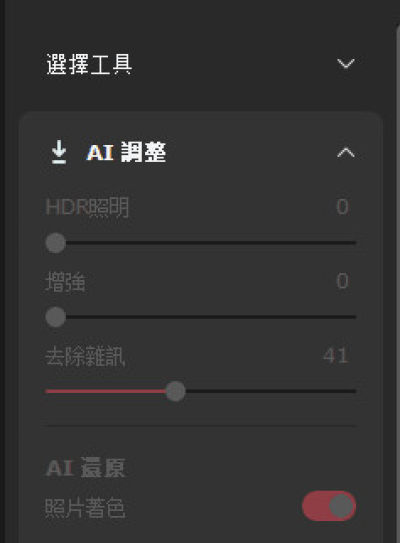Screen dimensions: 400x543
Task: Click the AI 還原 section heading
Action: (x=85, y=468)
